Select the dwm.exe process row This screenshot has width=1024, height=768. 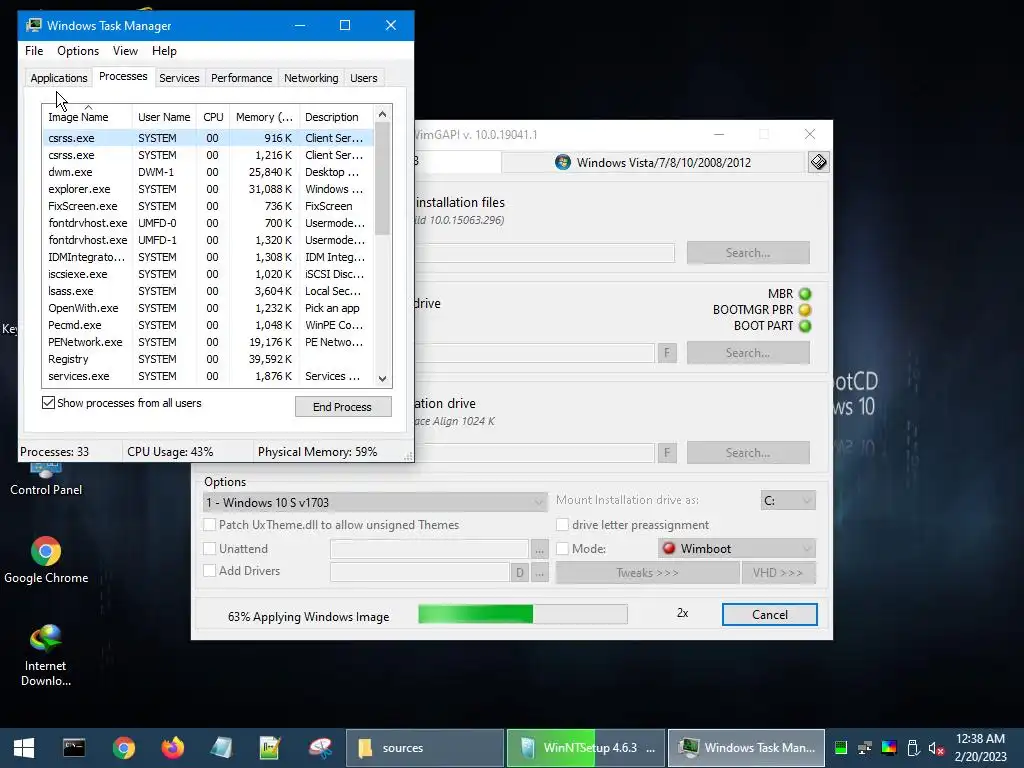tap(208, 172)
